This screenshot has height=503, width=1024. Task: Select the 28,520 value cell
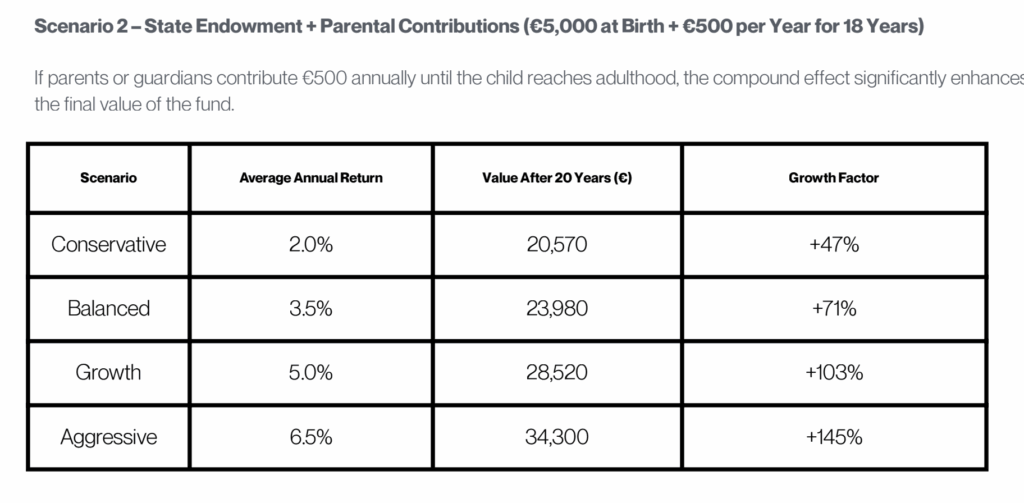[557, 372]
